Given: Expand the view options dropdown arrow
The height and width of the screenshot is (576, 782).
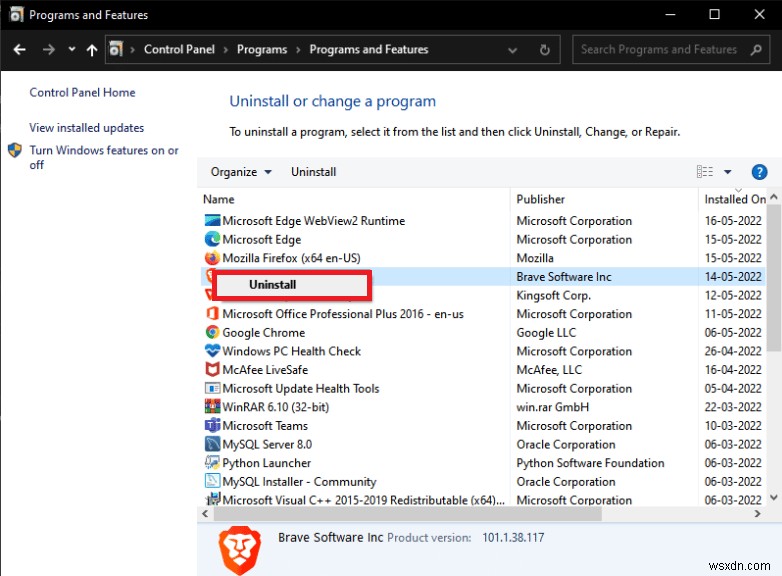Looking at the screenshot, I should (728, 172).
